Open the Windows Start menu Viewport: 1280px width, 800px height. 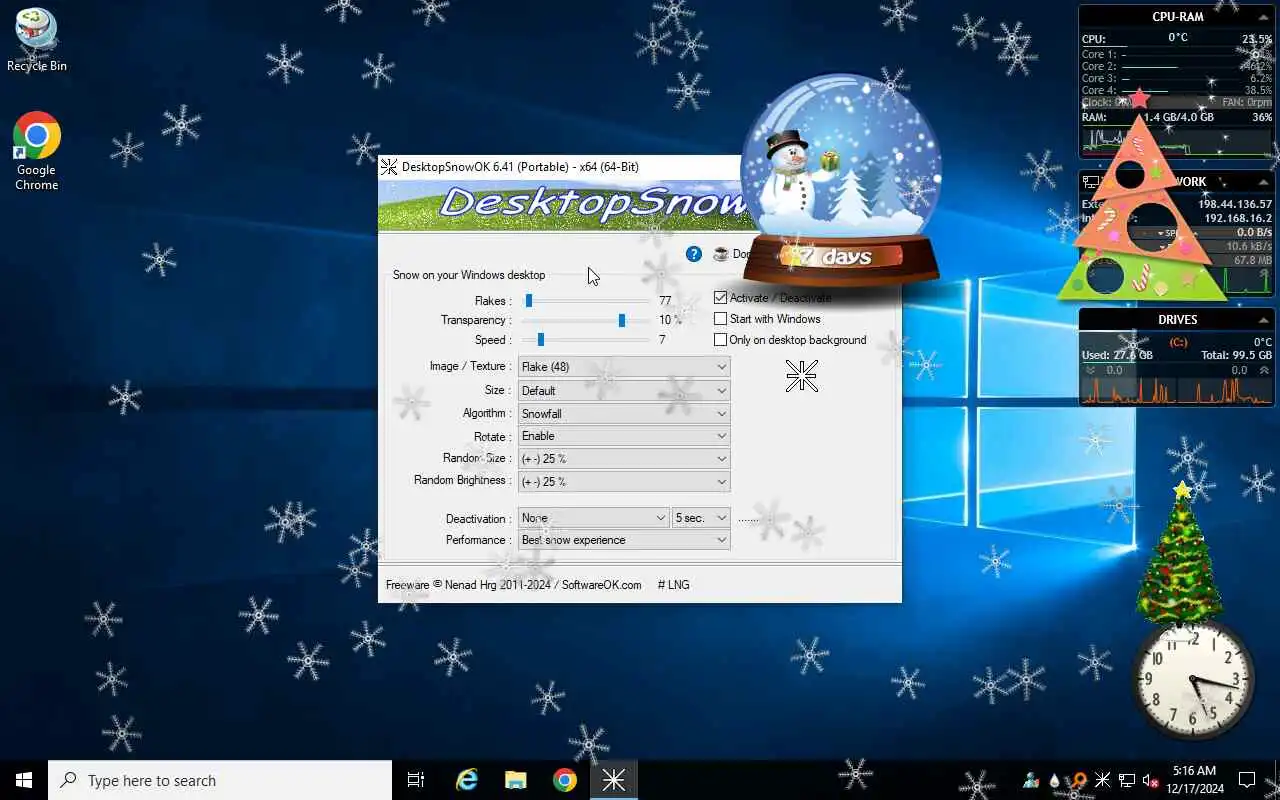[24, 780]
